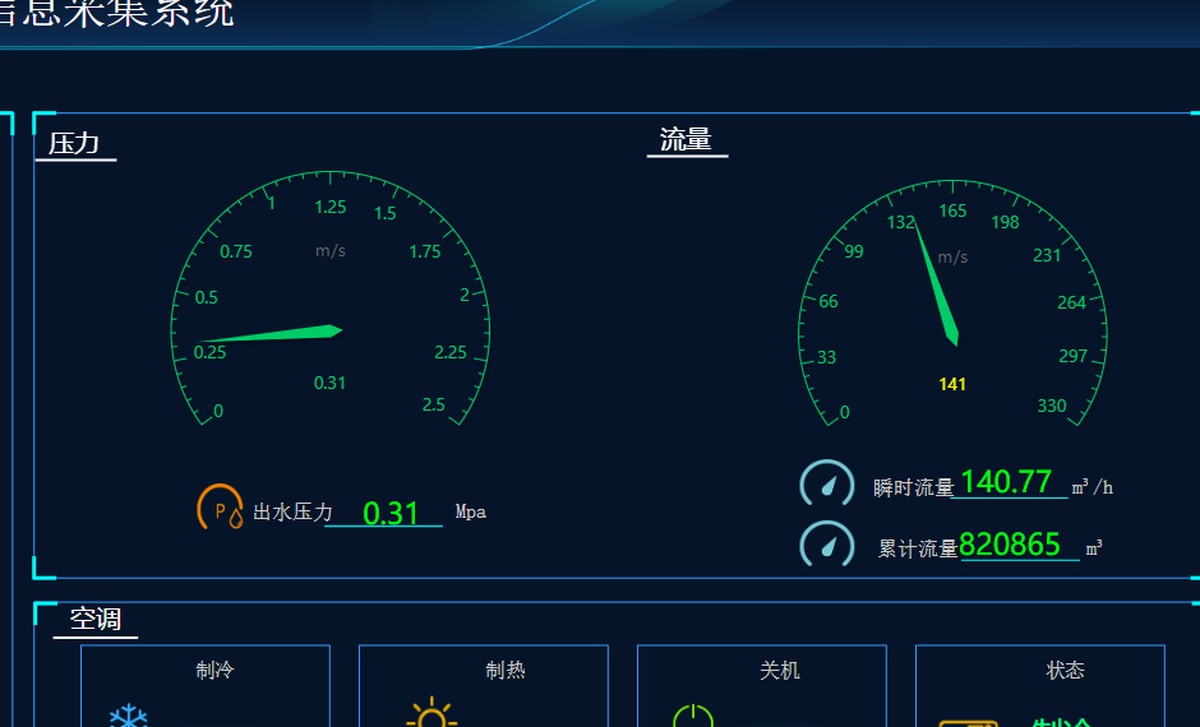1200x727 pixels.
Task: Click the 2.5 tick label on the pressure gauge
Action: [434, 405]
